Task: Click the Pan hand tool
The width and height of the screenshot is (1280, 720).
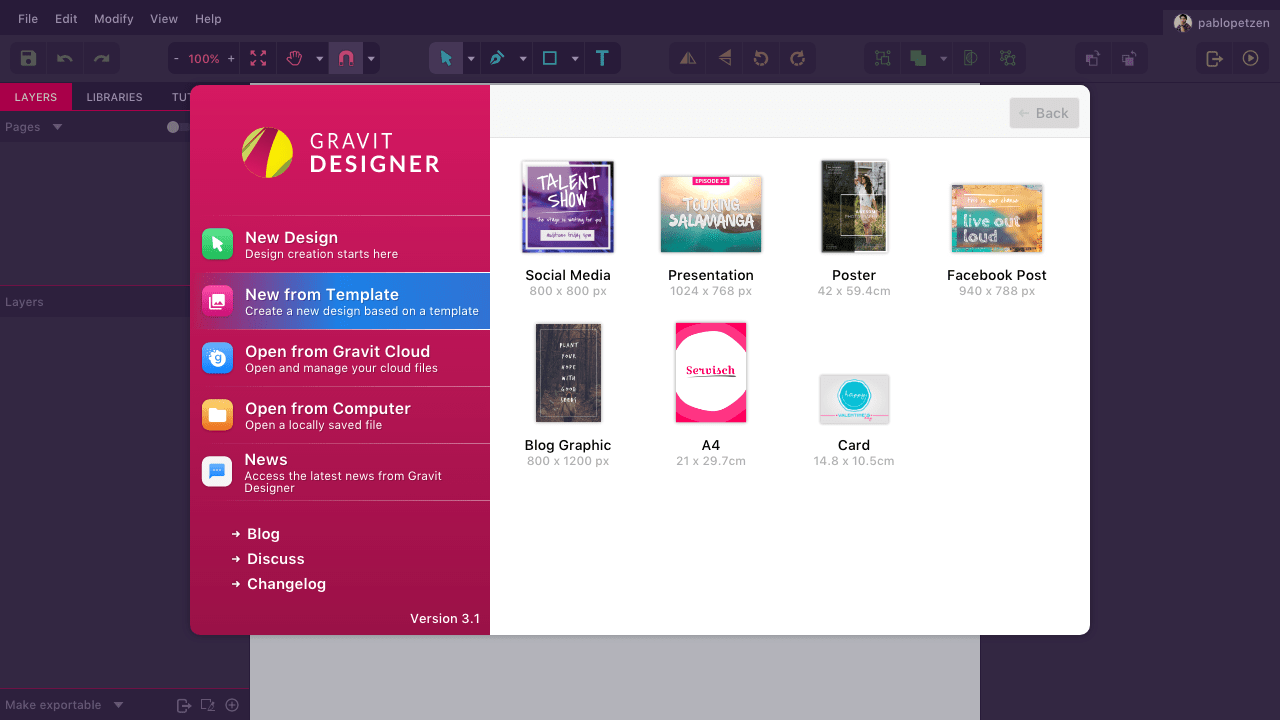Action: click(294, 59)
